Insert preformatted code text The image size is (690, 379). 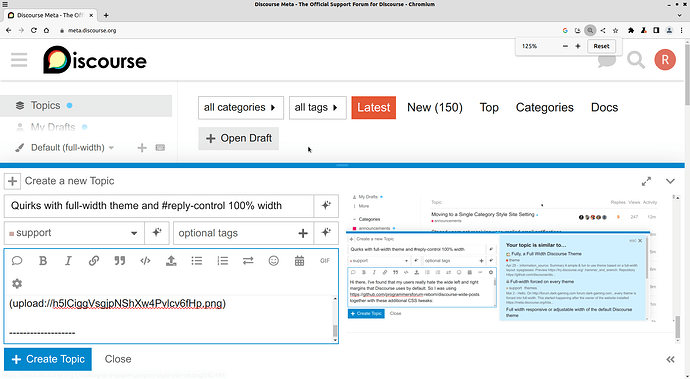point(145,261)
